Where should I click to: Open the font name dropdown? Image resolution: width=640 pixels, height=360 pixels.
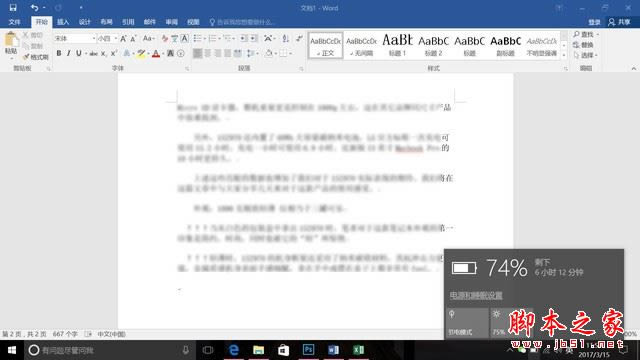[94, 38]
